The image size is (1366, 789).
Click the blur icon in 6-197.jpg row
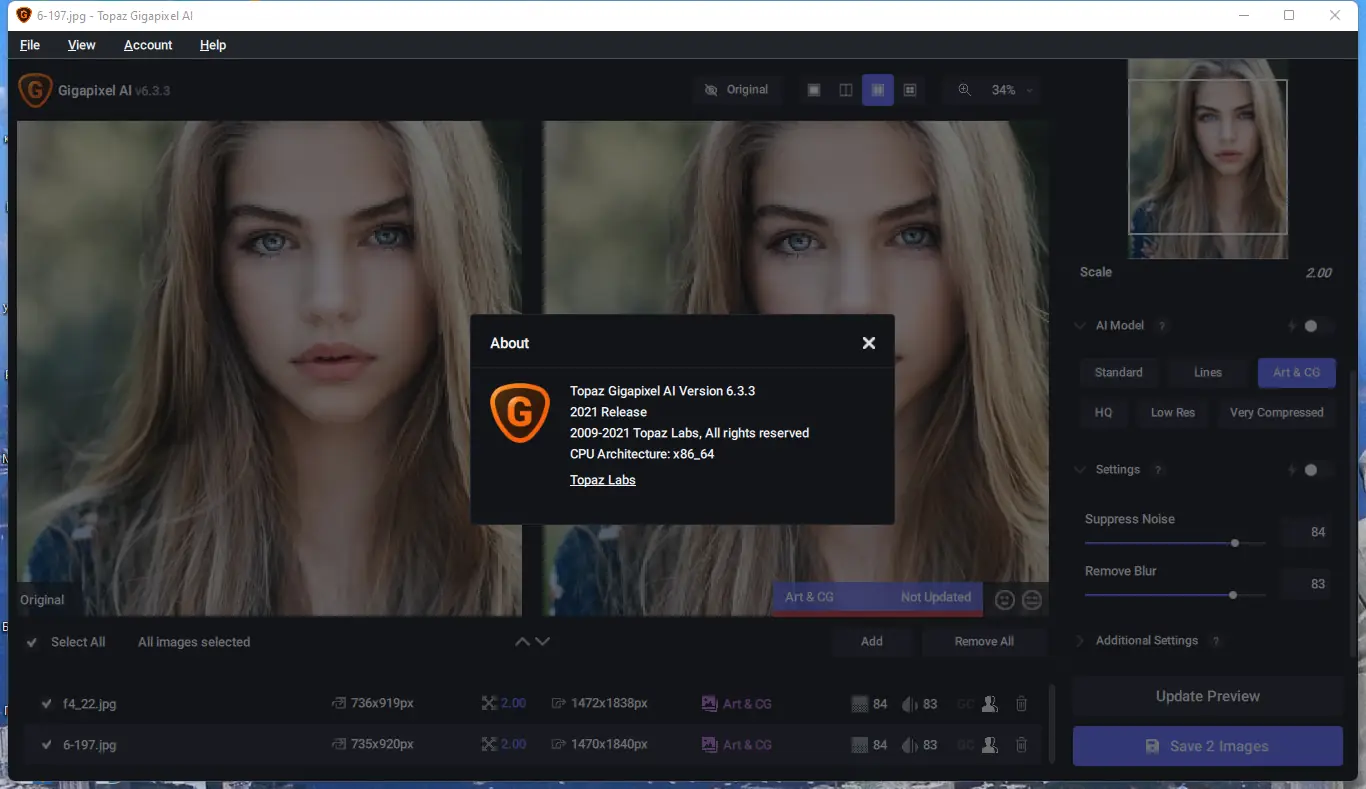coord(910,745)
